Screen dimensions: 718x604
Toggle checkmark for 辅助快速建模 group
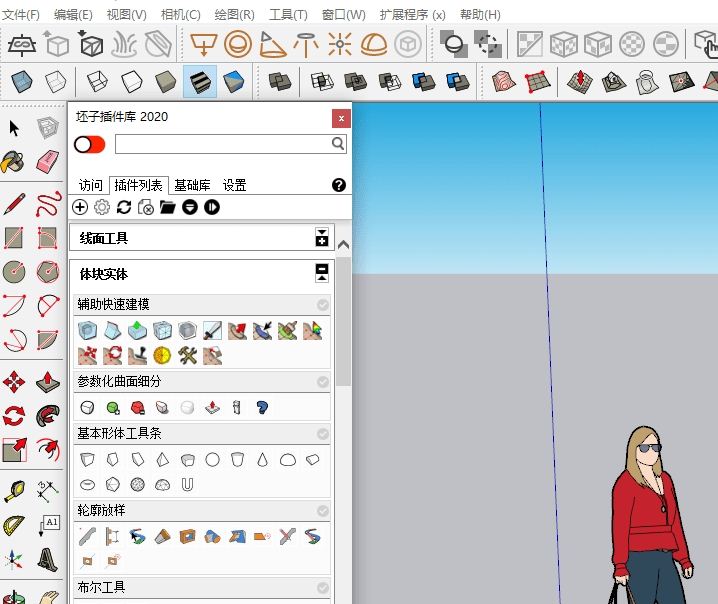(322, 305)
